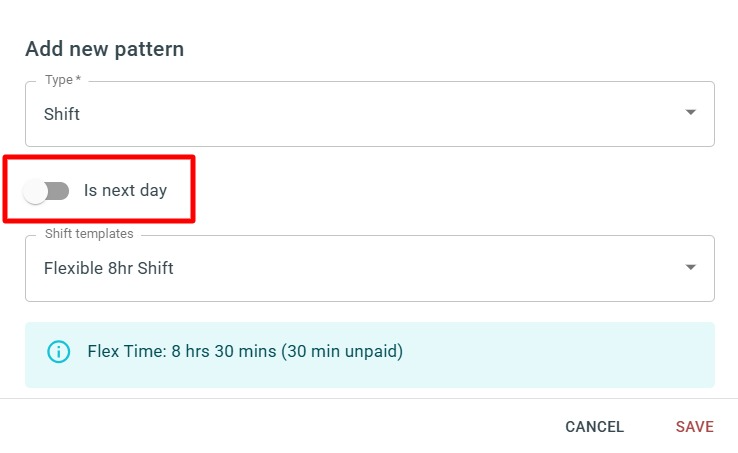Click empty area inside Type field
738x453 pixels.
click(377, 114)
